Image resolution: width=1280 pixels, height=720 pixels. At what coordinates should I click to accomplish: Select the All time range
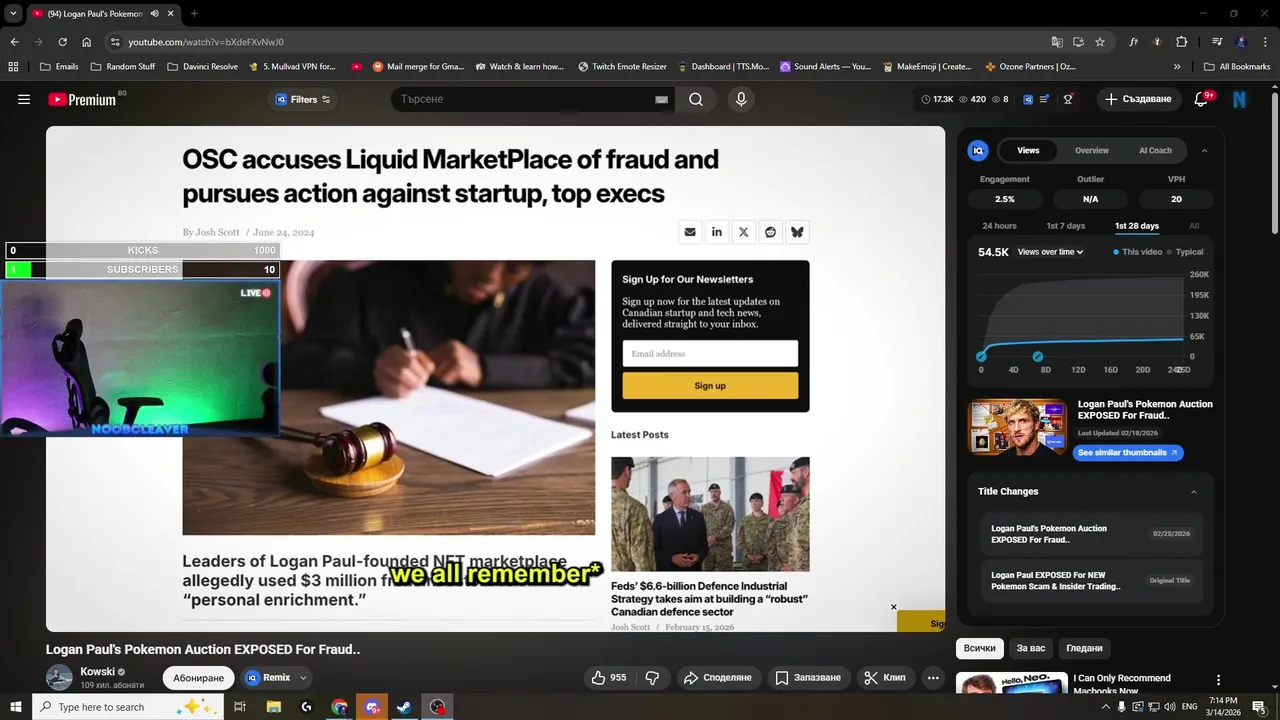[x=1194, y=226]
